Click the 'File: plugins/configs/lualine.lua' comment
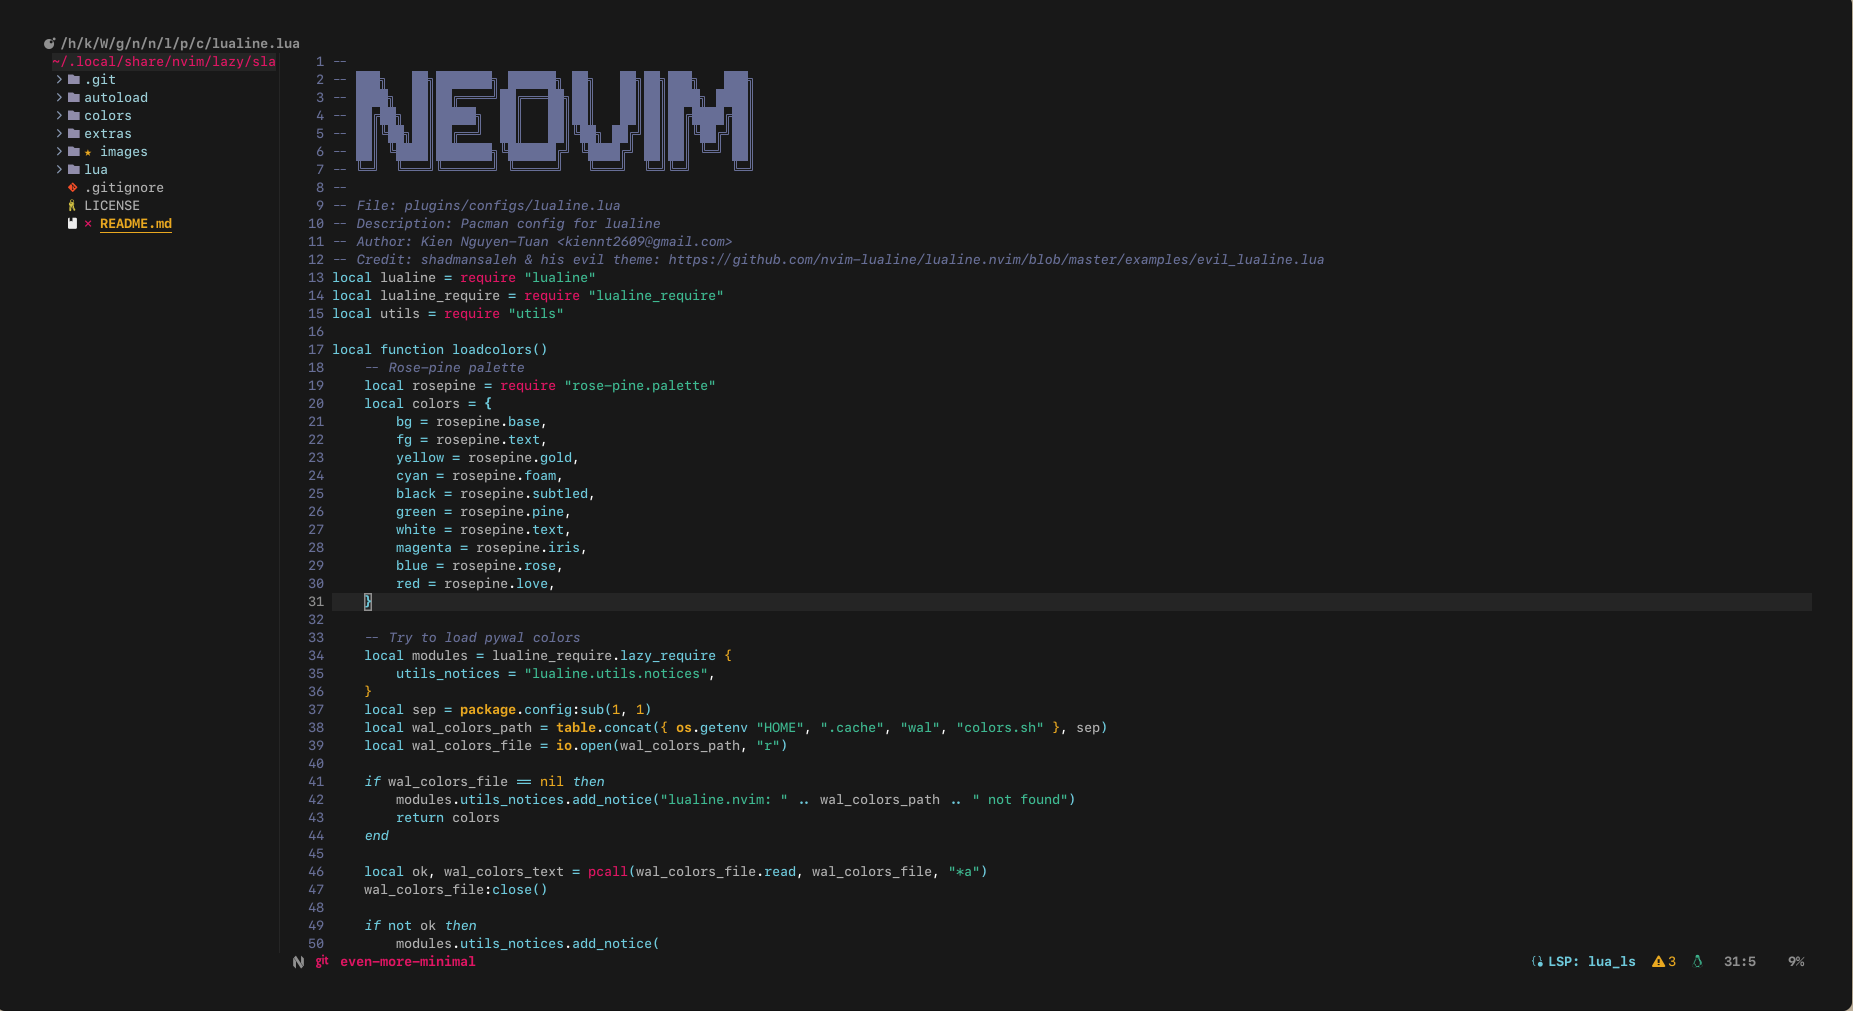This screenshot has width=1853, height=1011. 488,206
